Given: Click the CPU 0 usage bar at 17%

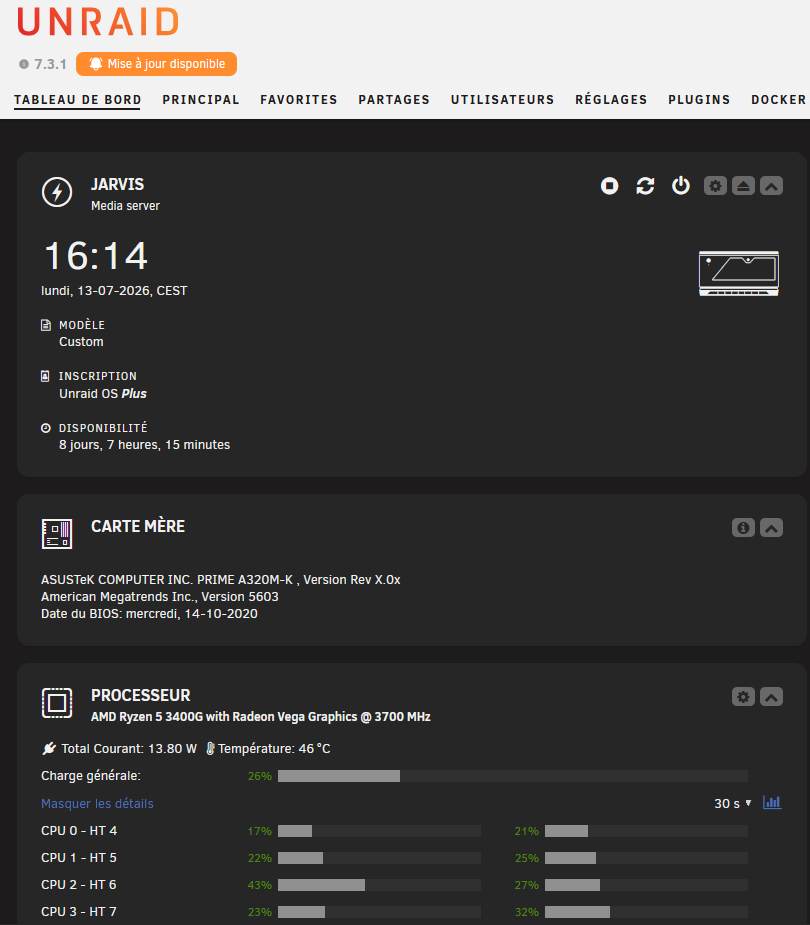Looking at the screenshot, I should click(x=379, y=831).
